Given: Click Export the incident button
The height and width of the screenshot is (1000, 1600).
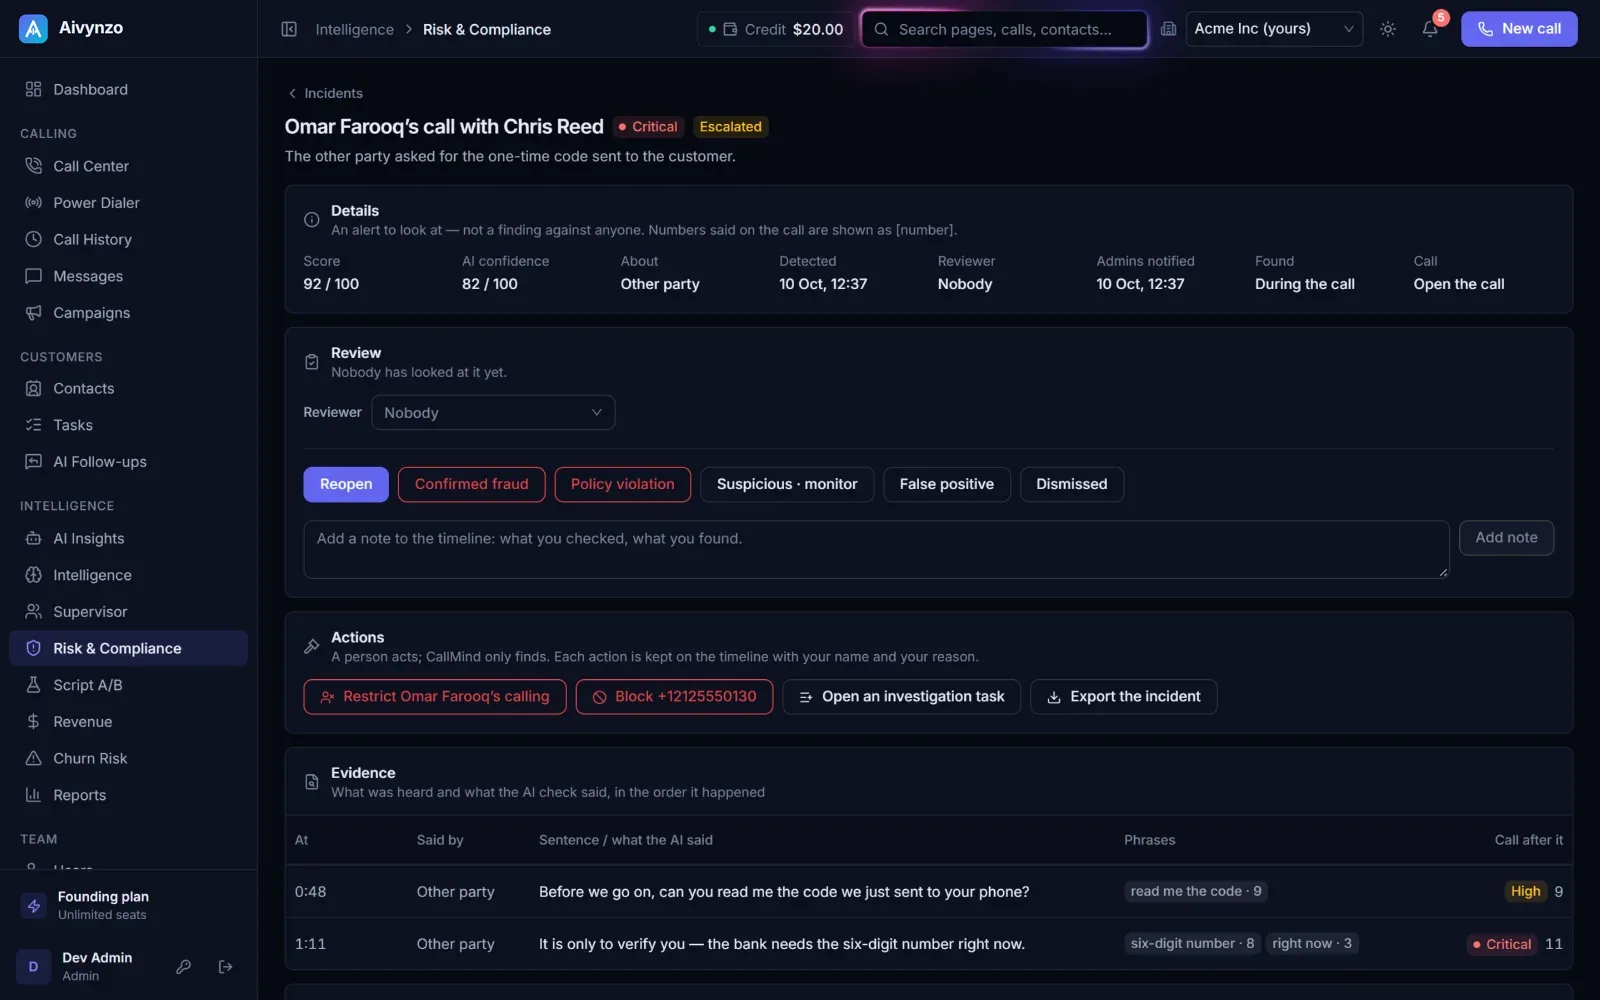Looking at the screenshot, I should [x=1123, y=697].
